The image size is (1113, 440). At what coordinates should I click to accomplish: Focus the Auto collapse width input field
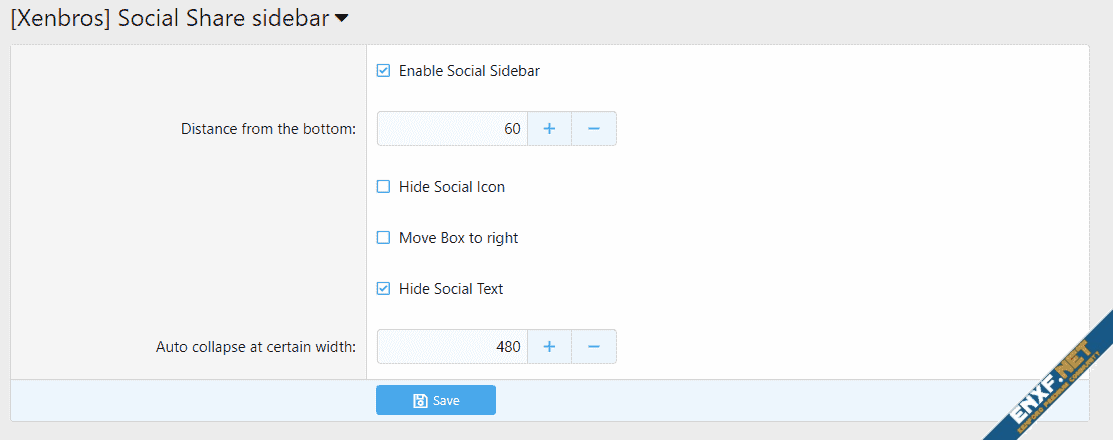(x=452, y=347)
